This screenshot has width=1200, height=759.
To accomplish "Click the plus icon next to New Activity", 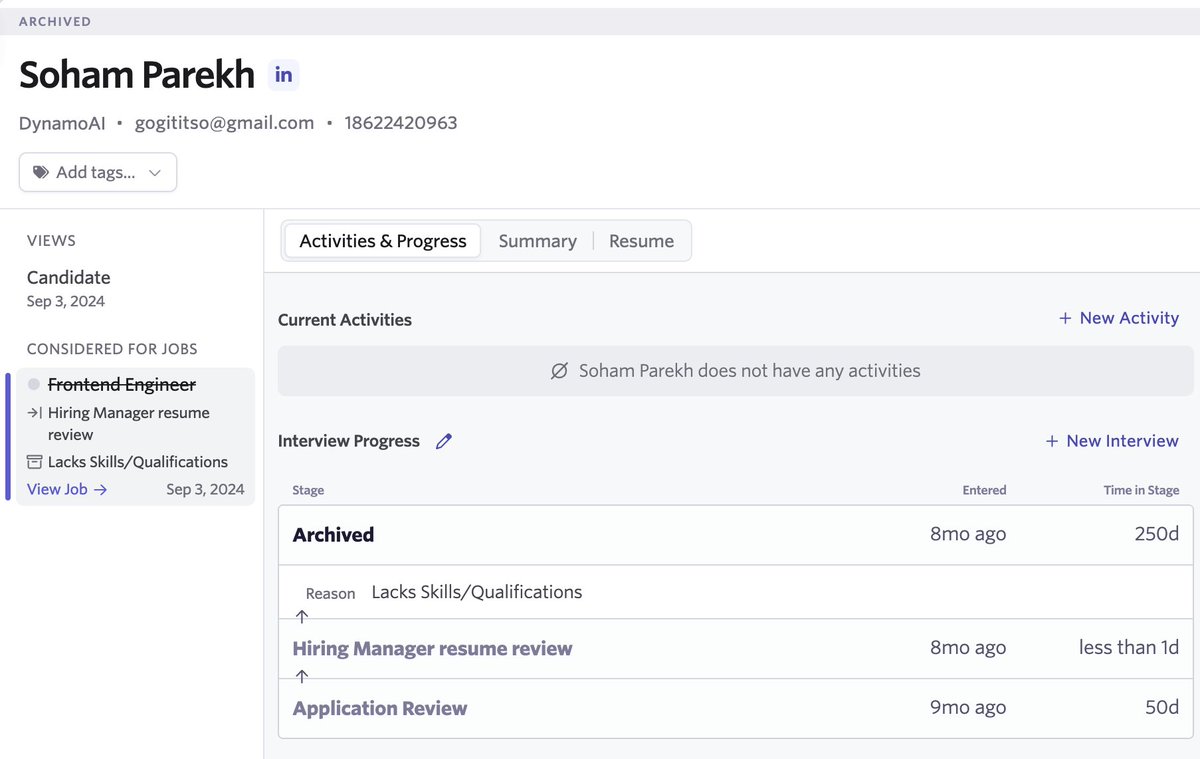I will tap(1065, 318).
